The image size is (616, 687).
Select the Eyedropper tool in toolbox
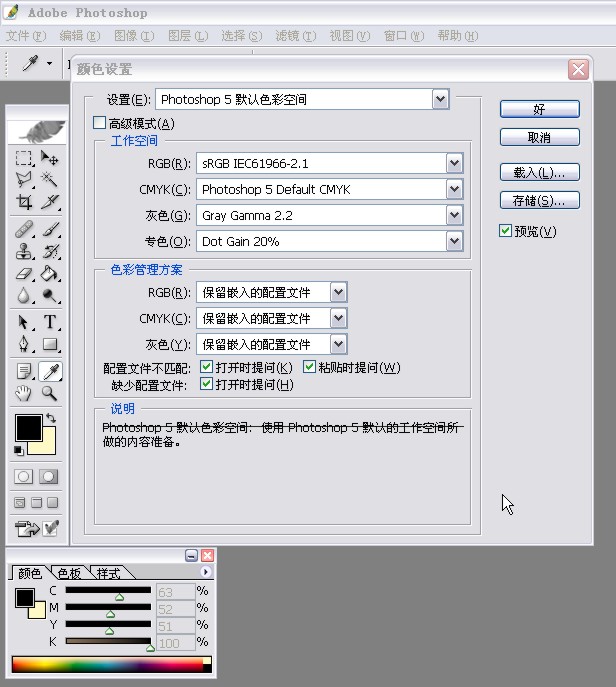[x=50, y=371]
